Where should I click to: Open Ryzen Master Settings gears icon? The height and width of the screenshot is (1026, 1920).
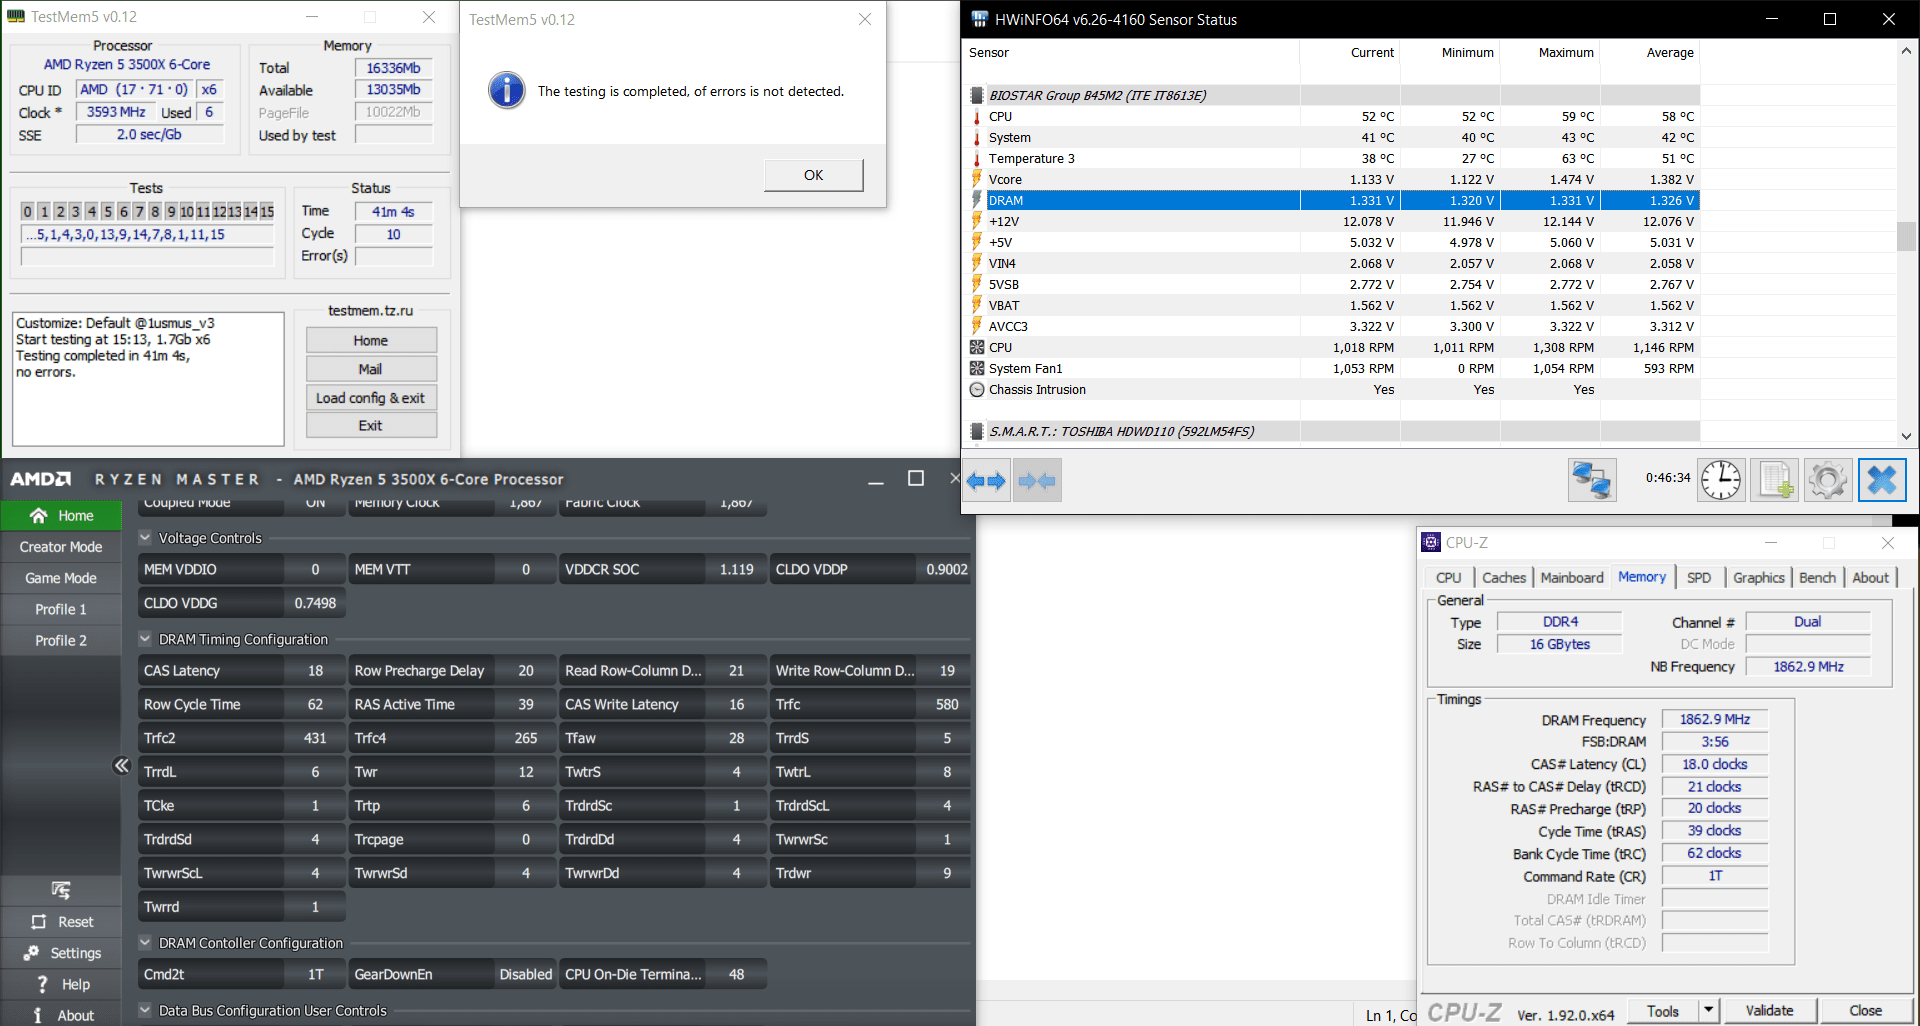[32, 953]
